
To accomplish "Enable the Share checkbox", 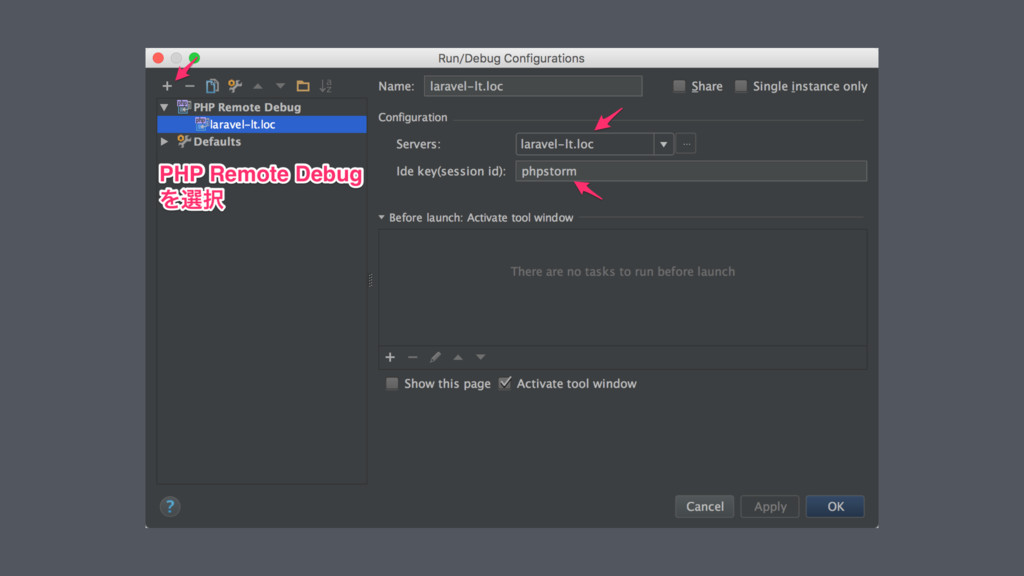I will [x=679, y=86].
